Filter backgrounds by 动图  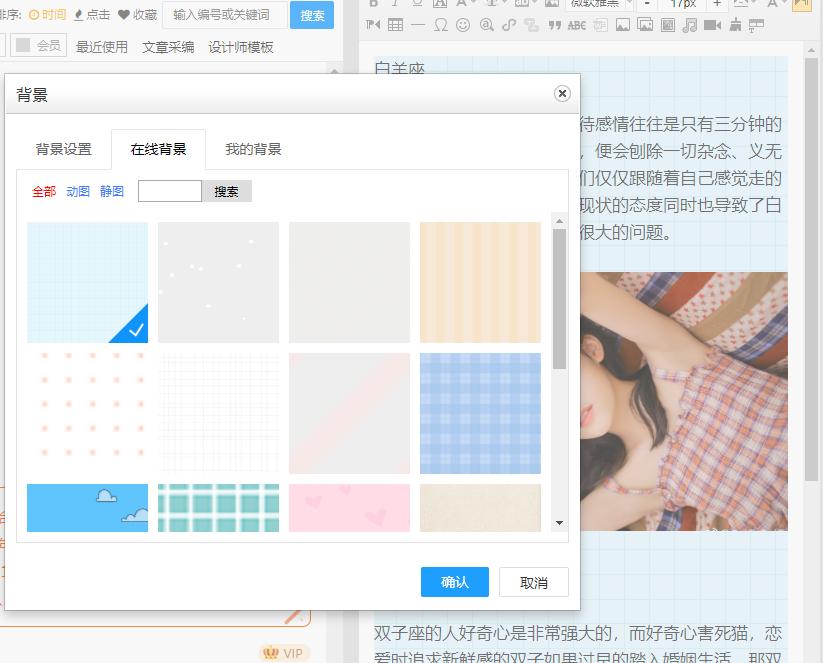click(x=77, y=191)
